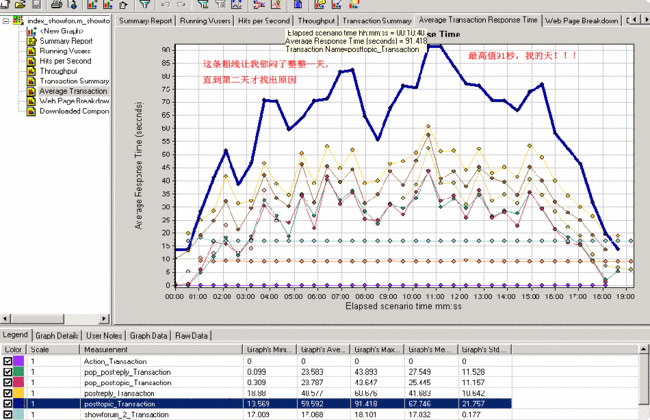Switch to the Hits per Second tab

pos(264,21)
